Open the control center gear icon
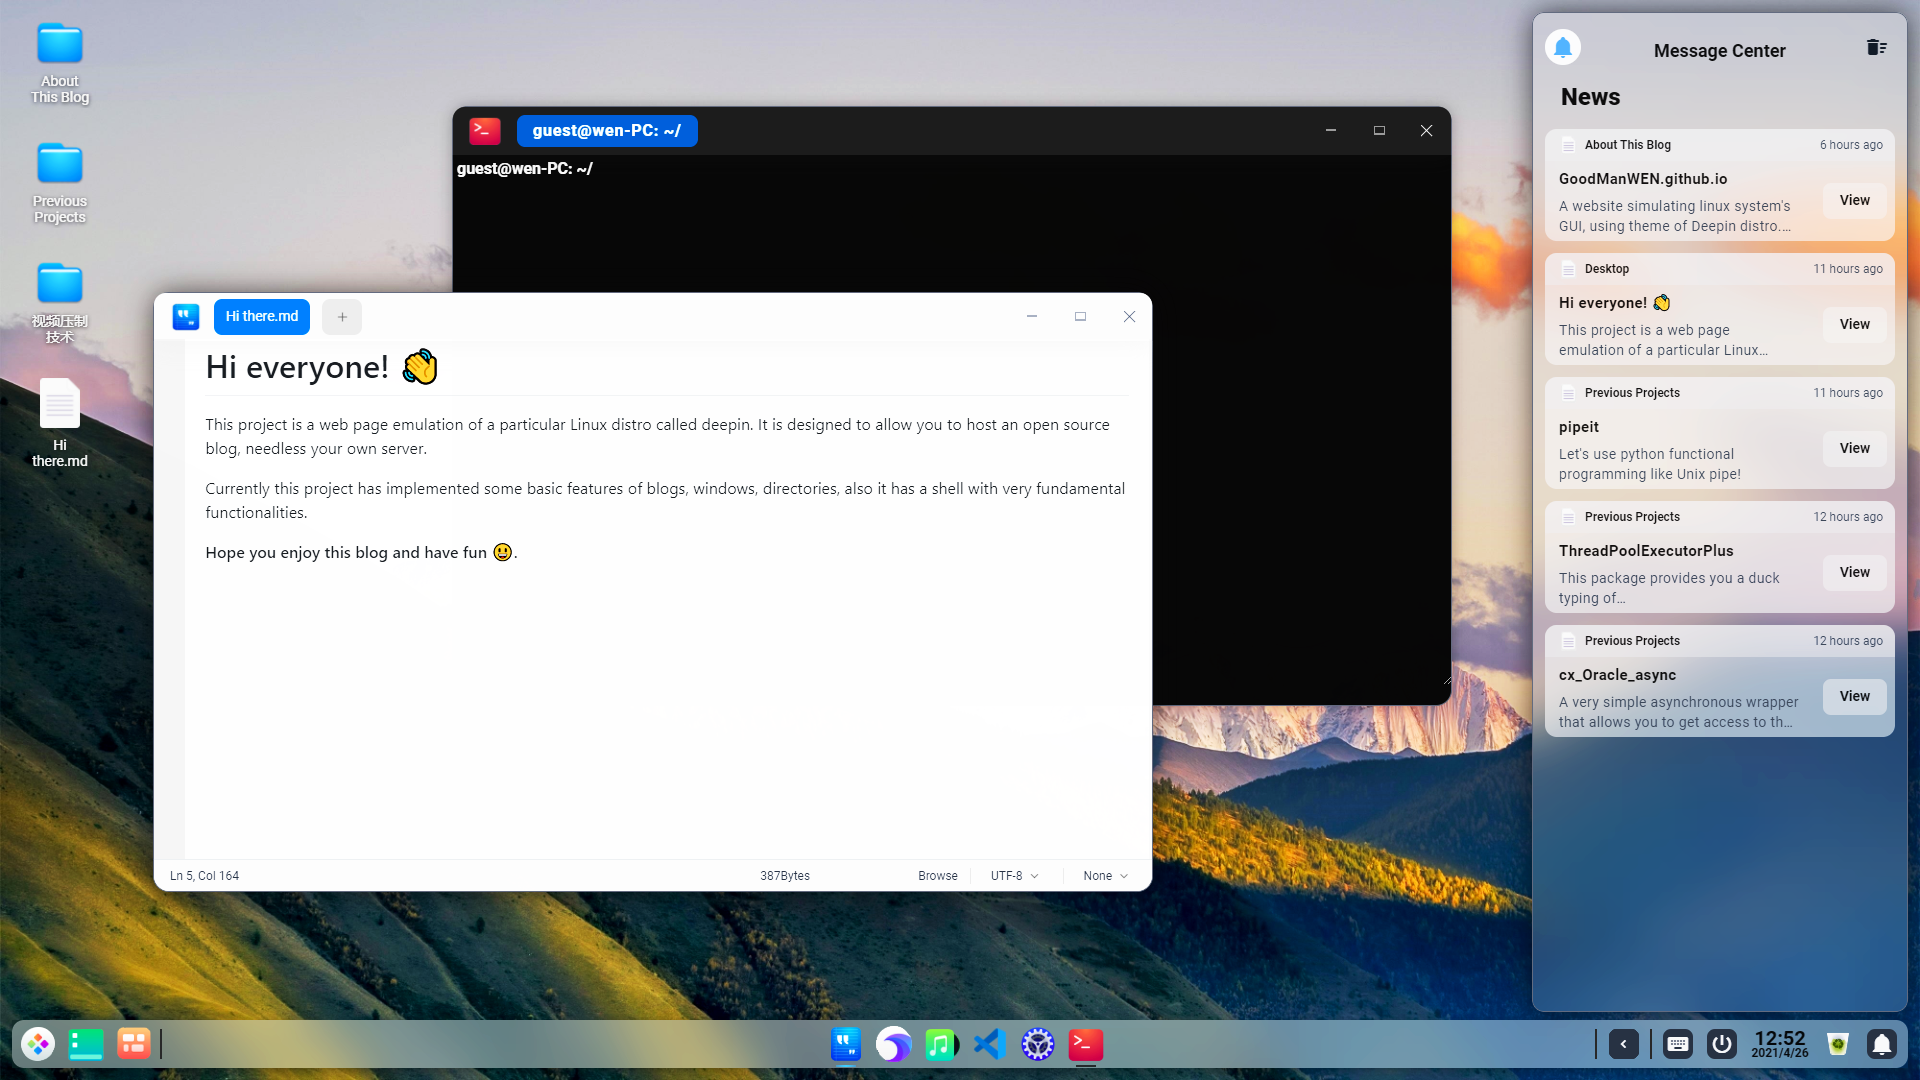Viewport: 1920px width, 1080px height. [x=1037, y=1044]
